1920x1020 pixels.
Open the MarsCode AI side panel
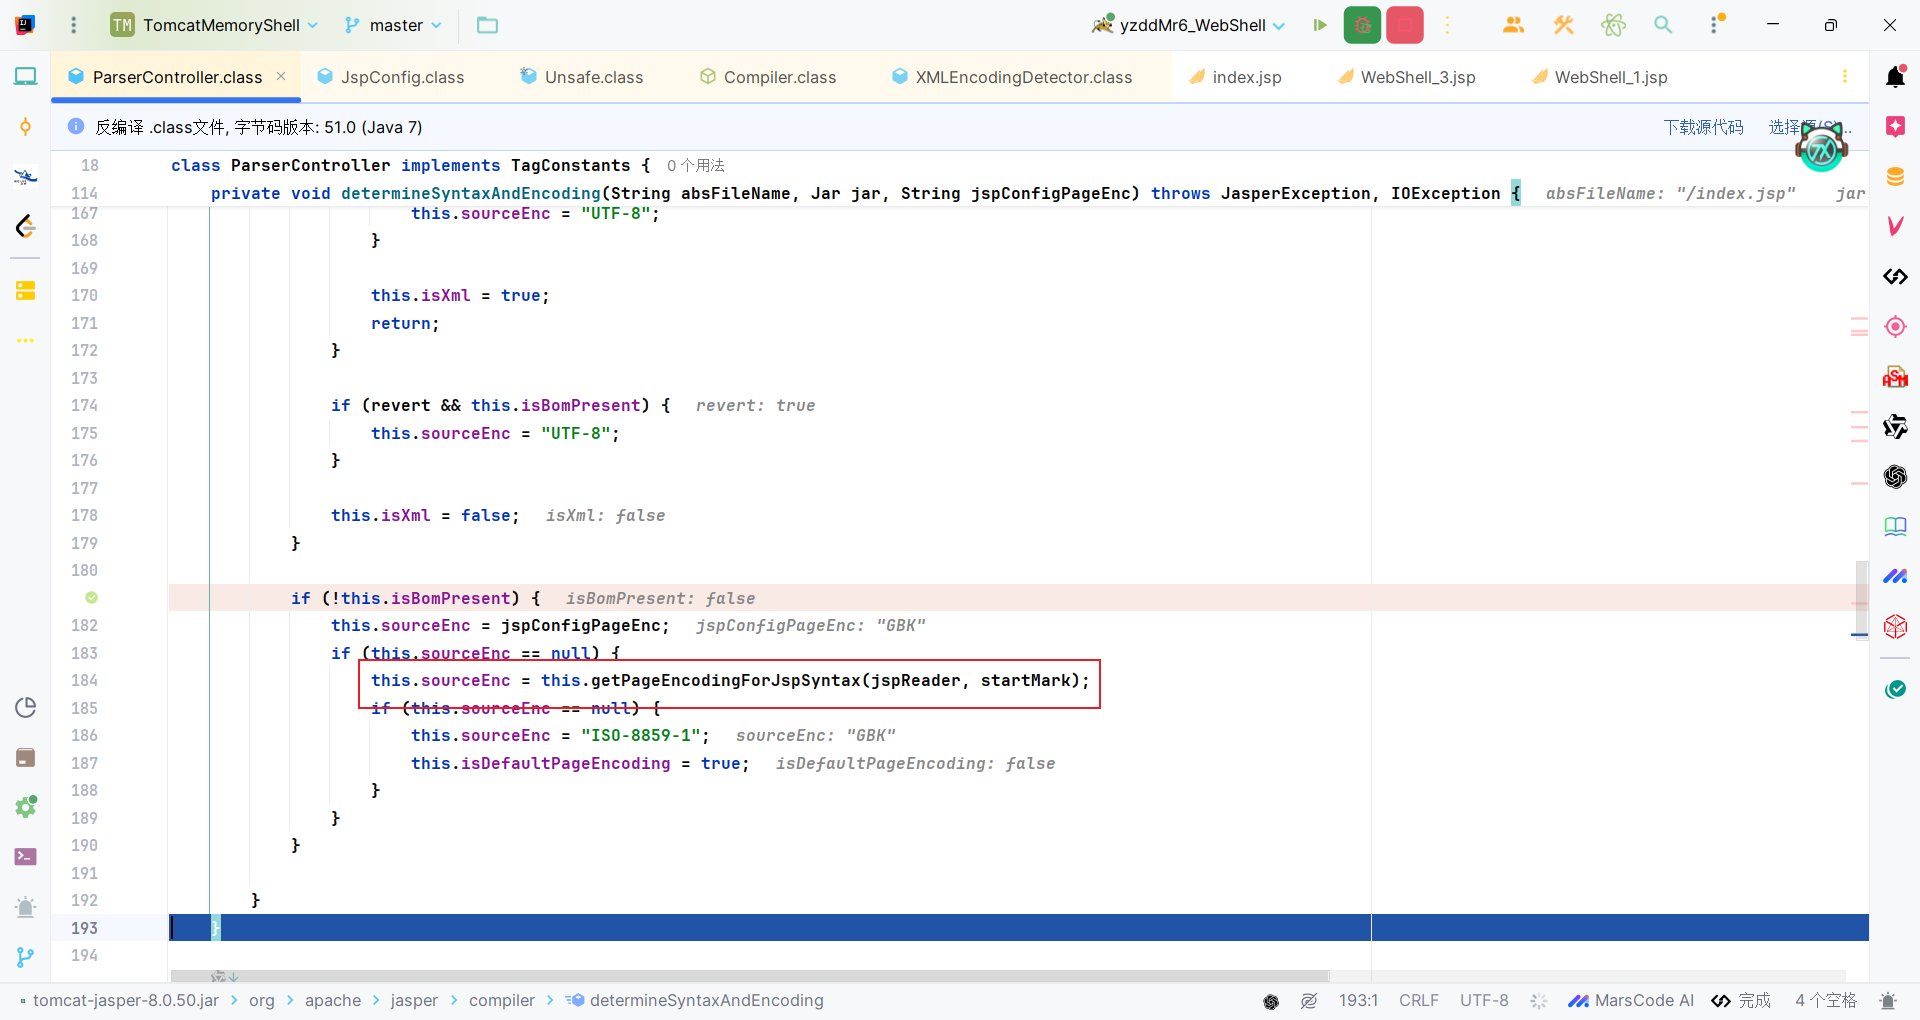pos(1895,576)
